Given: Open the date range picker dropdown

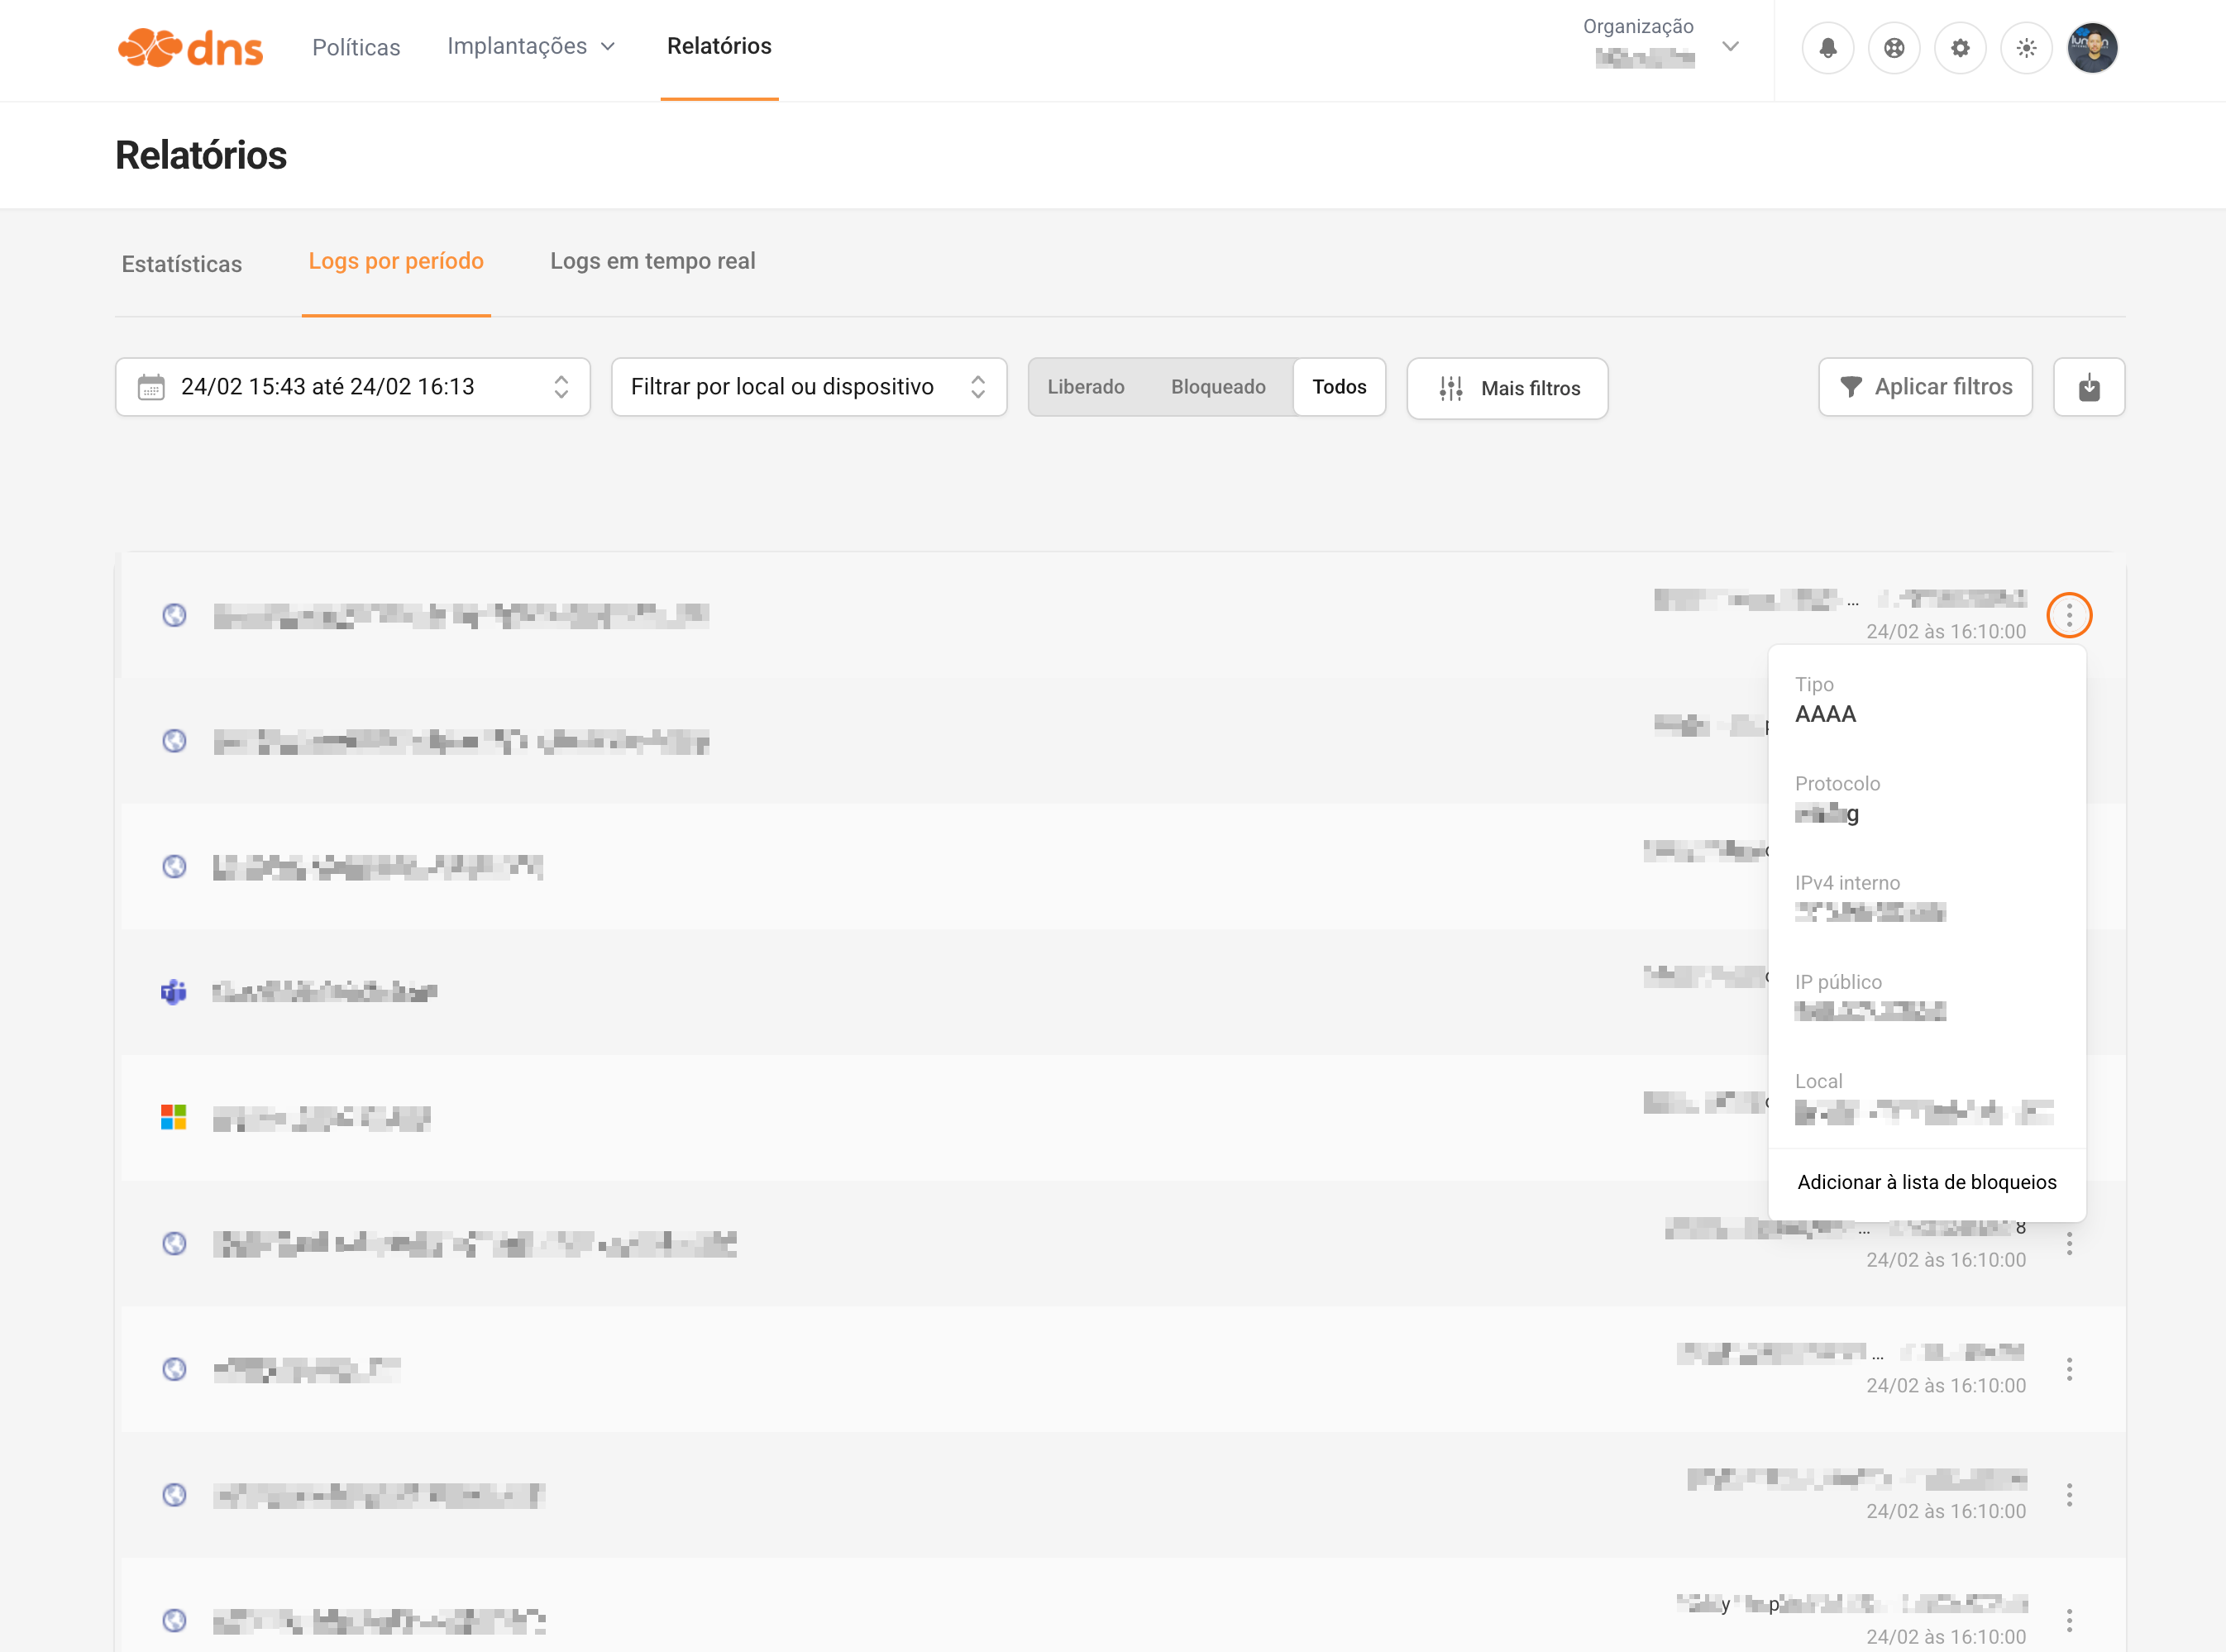Looking at the screenshot, I should pyautogui.click(x=352, y=387).
